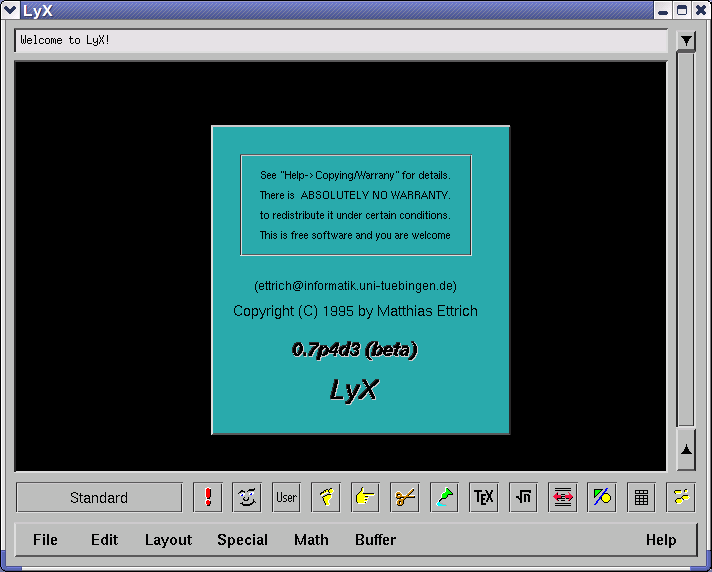The height and width of the screenshot is (572, 712).
Task: Click the 'Copyright (C) 1995 by Matthias Ettrich' line
Action: click(356, 311)
